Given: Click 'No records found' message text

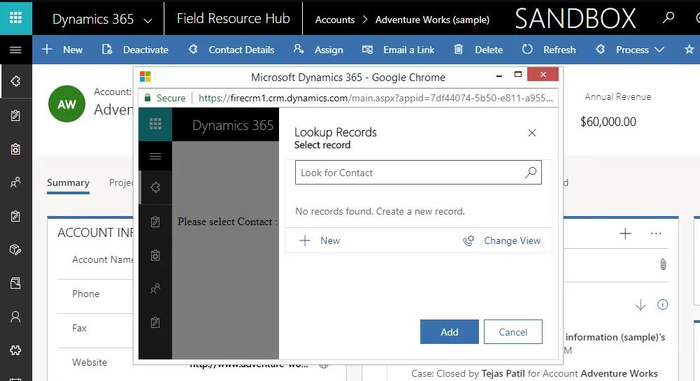Looking at the screenshot, I should [x=380, y=211].
